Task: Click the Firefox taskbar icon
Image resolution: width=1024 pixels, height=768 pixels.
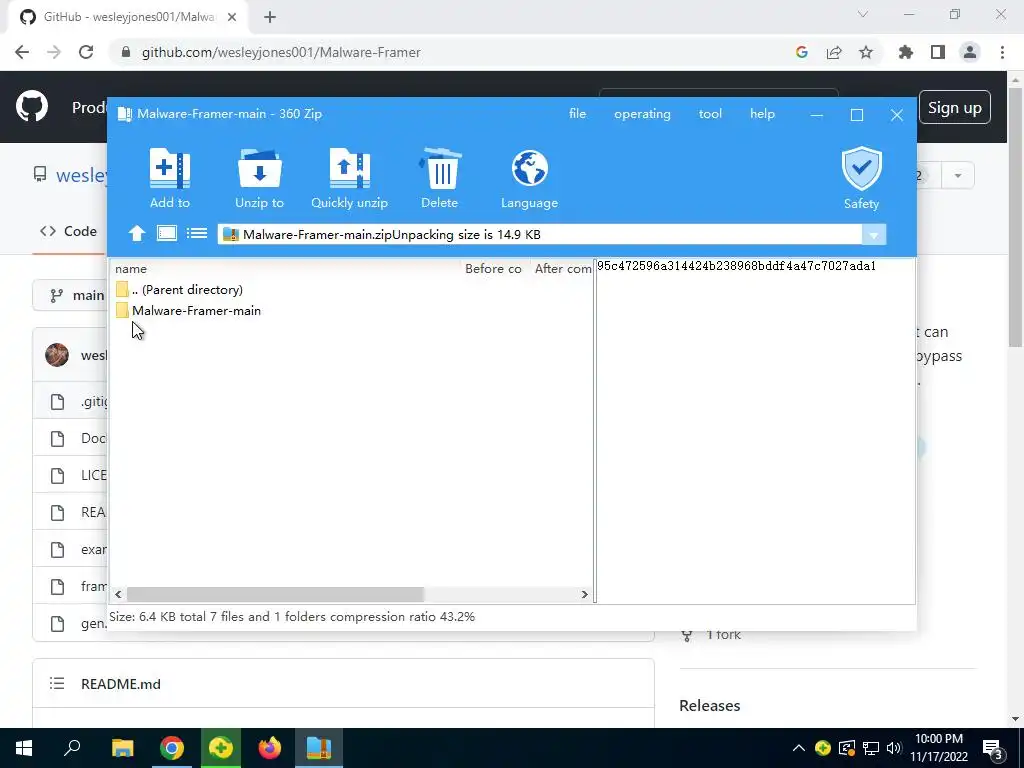Action: pos(270,748)
